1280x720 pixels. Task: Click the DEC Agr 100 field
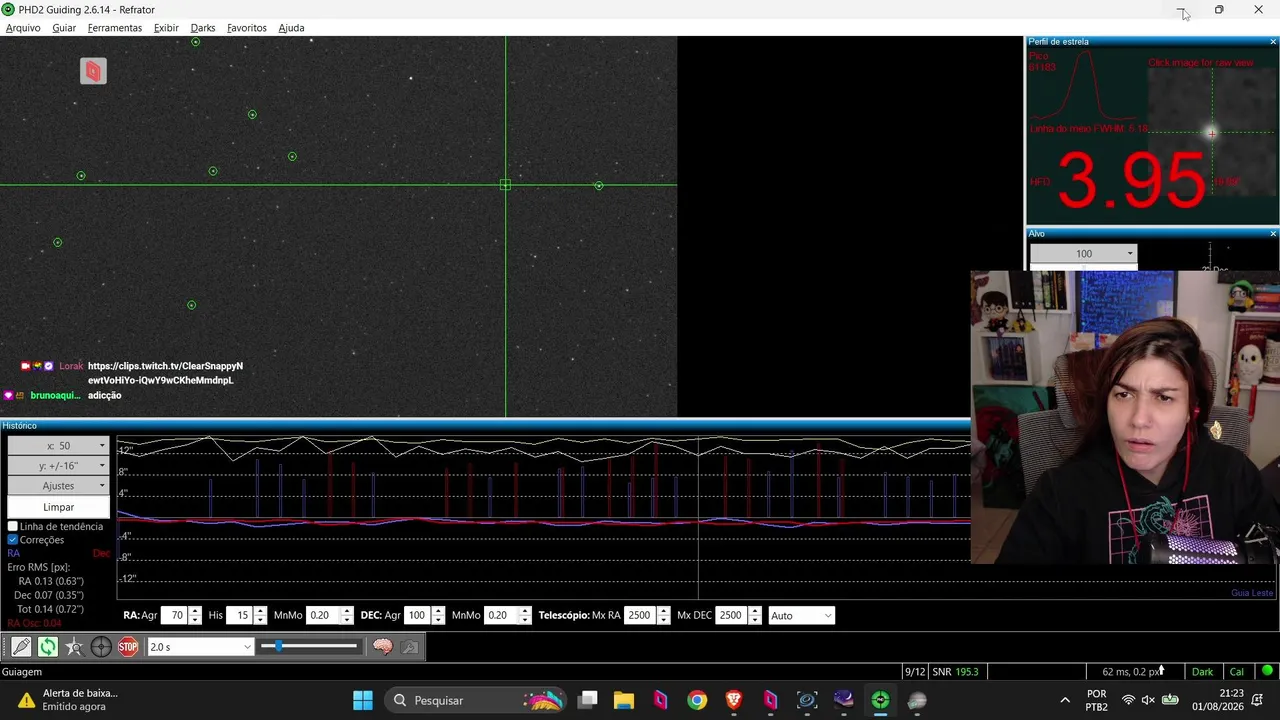pyautogui.click(x=417, y=616)
